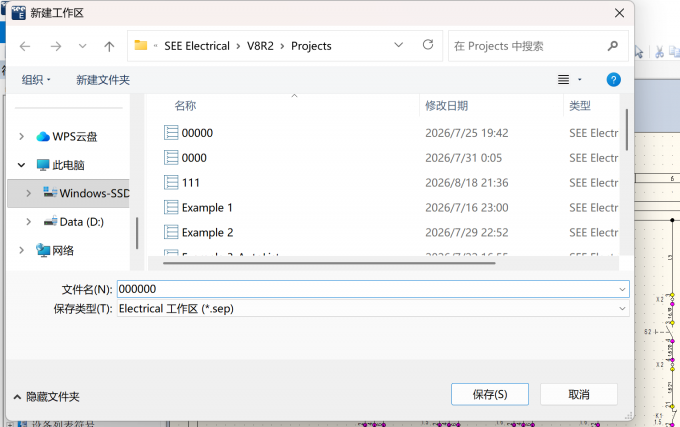Select V8R2 in the address path
680x427 pixels.
[x=260, y=46]
